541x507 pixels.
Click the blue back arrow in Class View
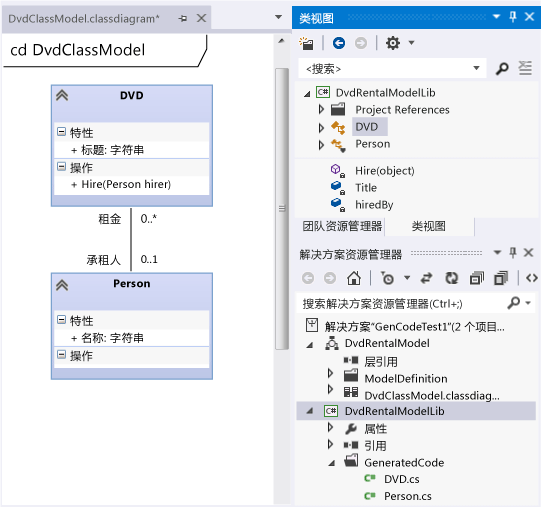(x=339, y=43)
